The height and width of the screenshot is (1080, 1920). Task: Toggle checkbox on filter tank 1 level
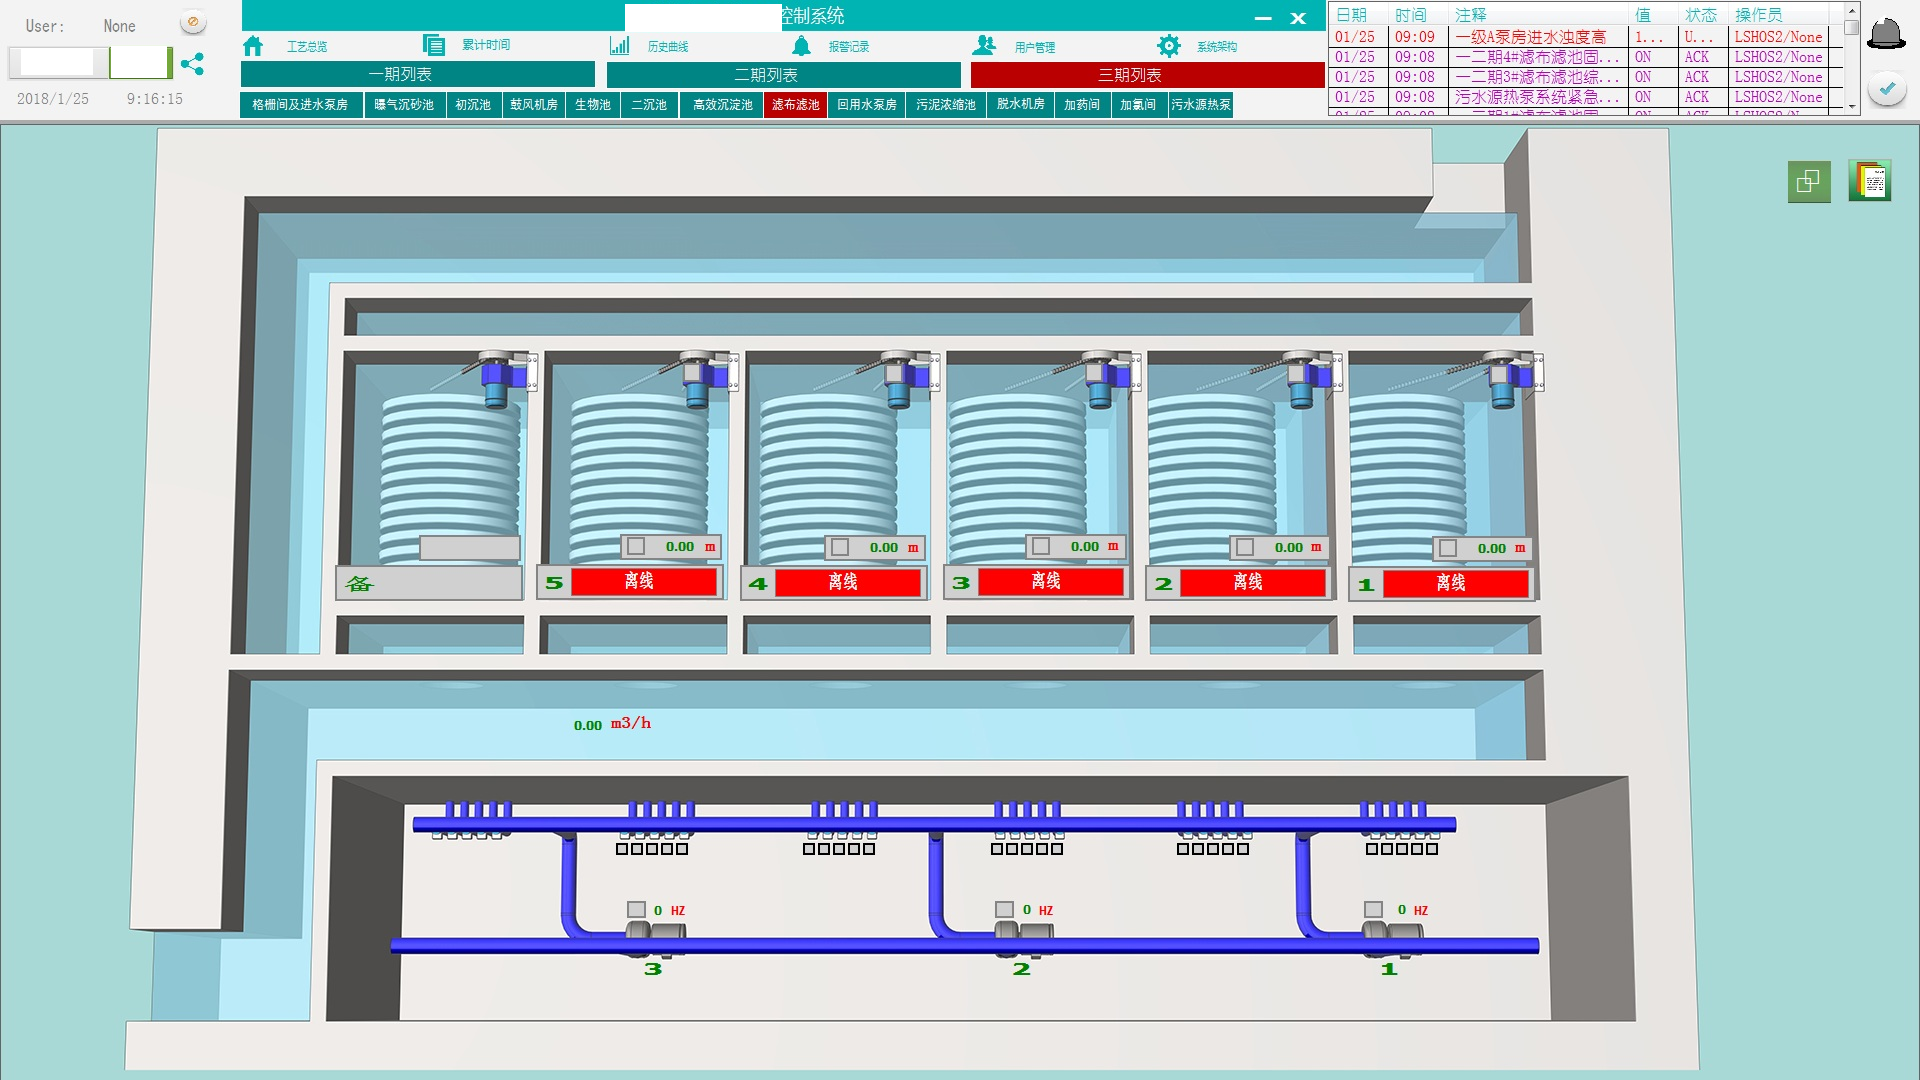pyautogui.click(x=1447, y=548)
